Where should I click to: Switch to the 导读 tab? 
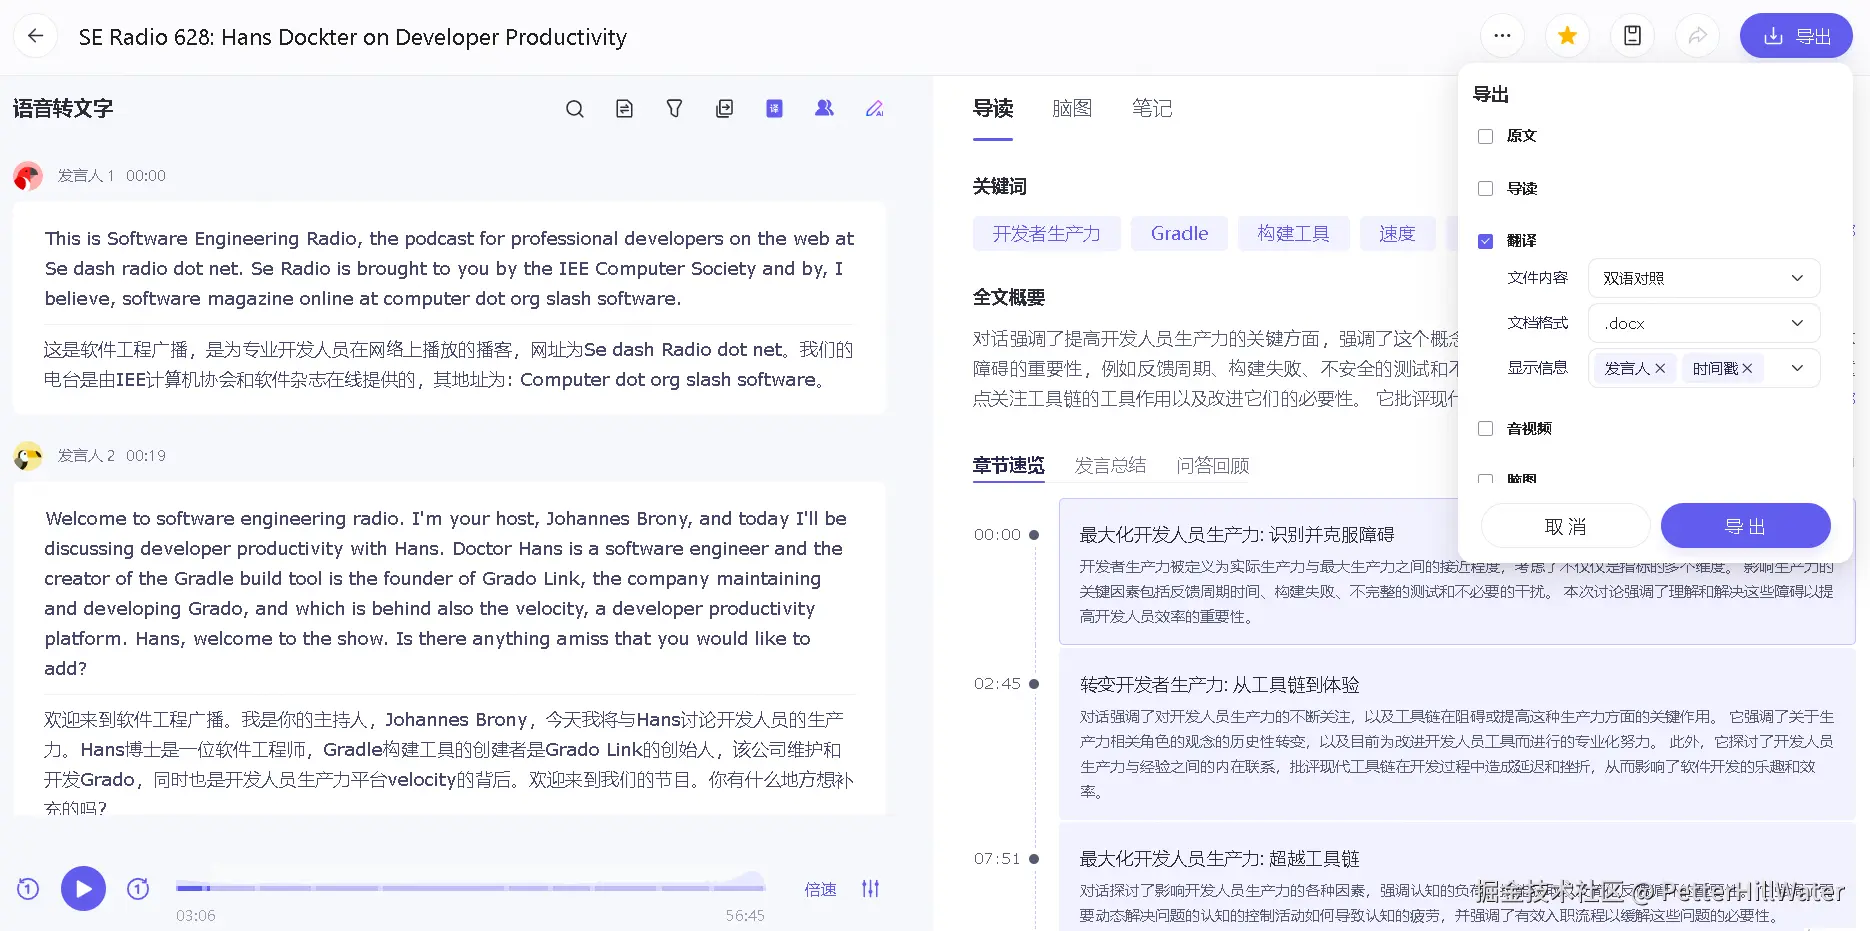[x=993, y=108]
